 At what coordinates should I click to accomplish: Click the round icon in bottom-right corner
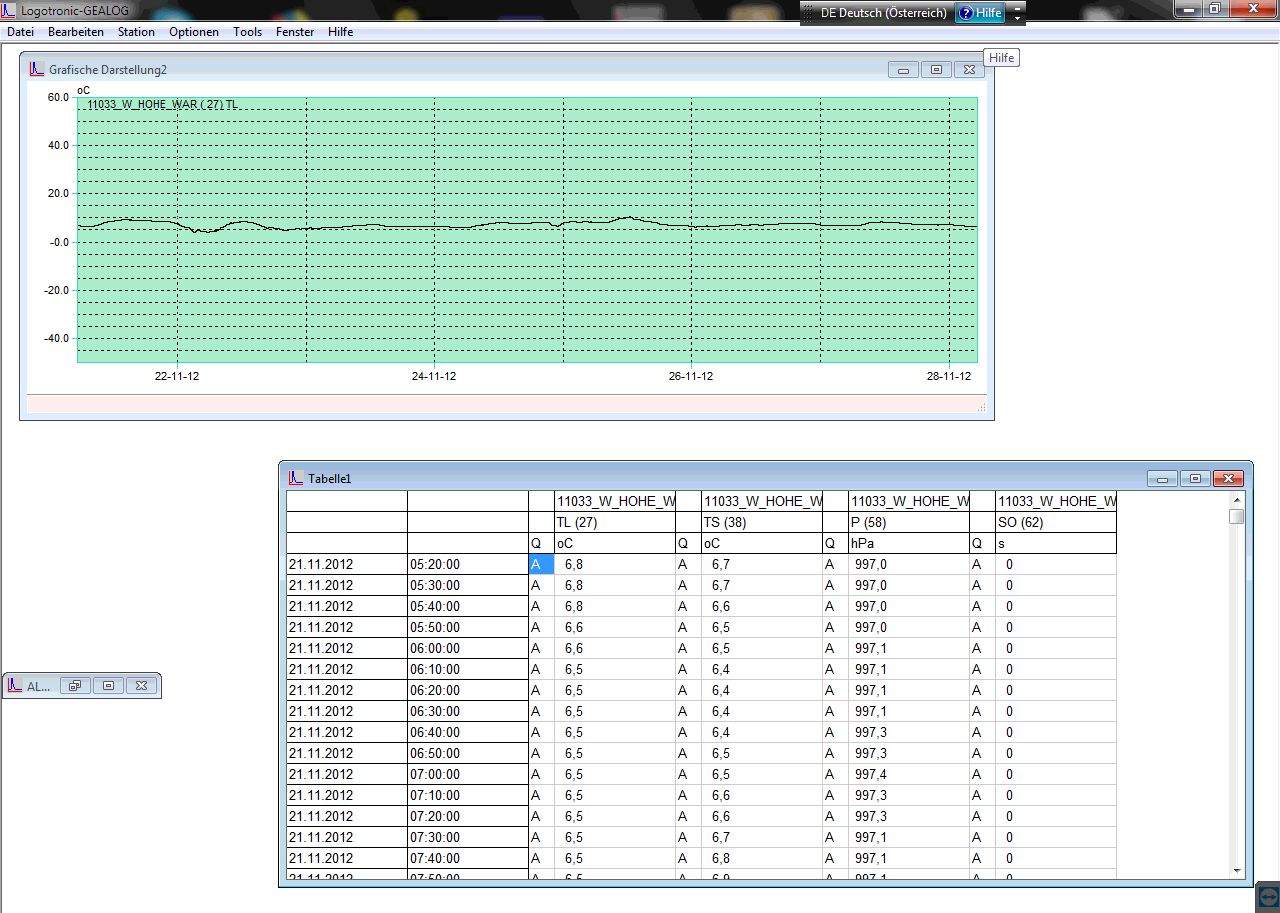pos(1267,896)
